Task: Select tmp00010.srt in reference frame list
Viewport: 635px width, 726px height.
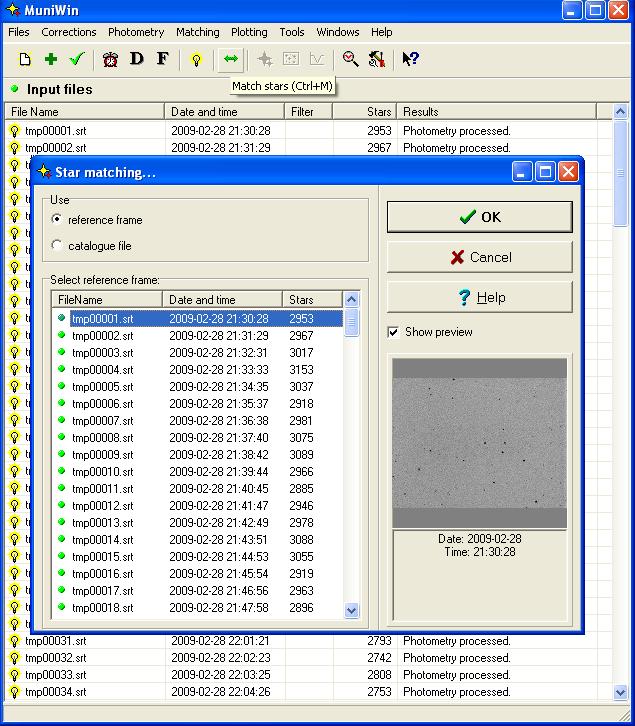Action: pyautogui.click(x=102, y=472)
